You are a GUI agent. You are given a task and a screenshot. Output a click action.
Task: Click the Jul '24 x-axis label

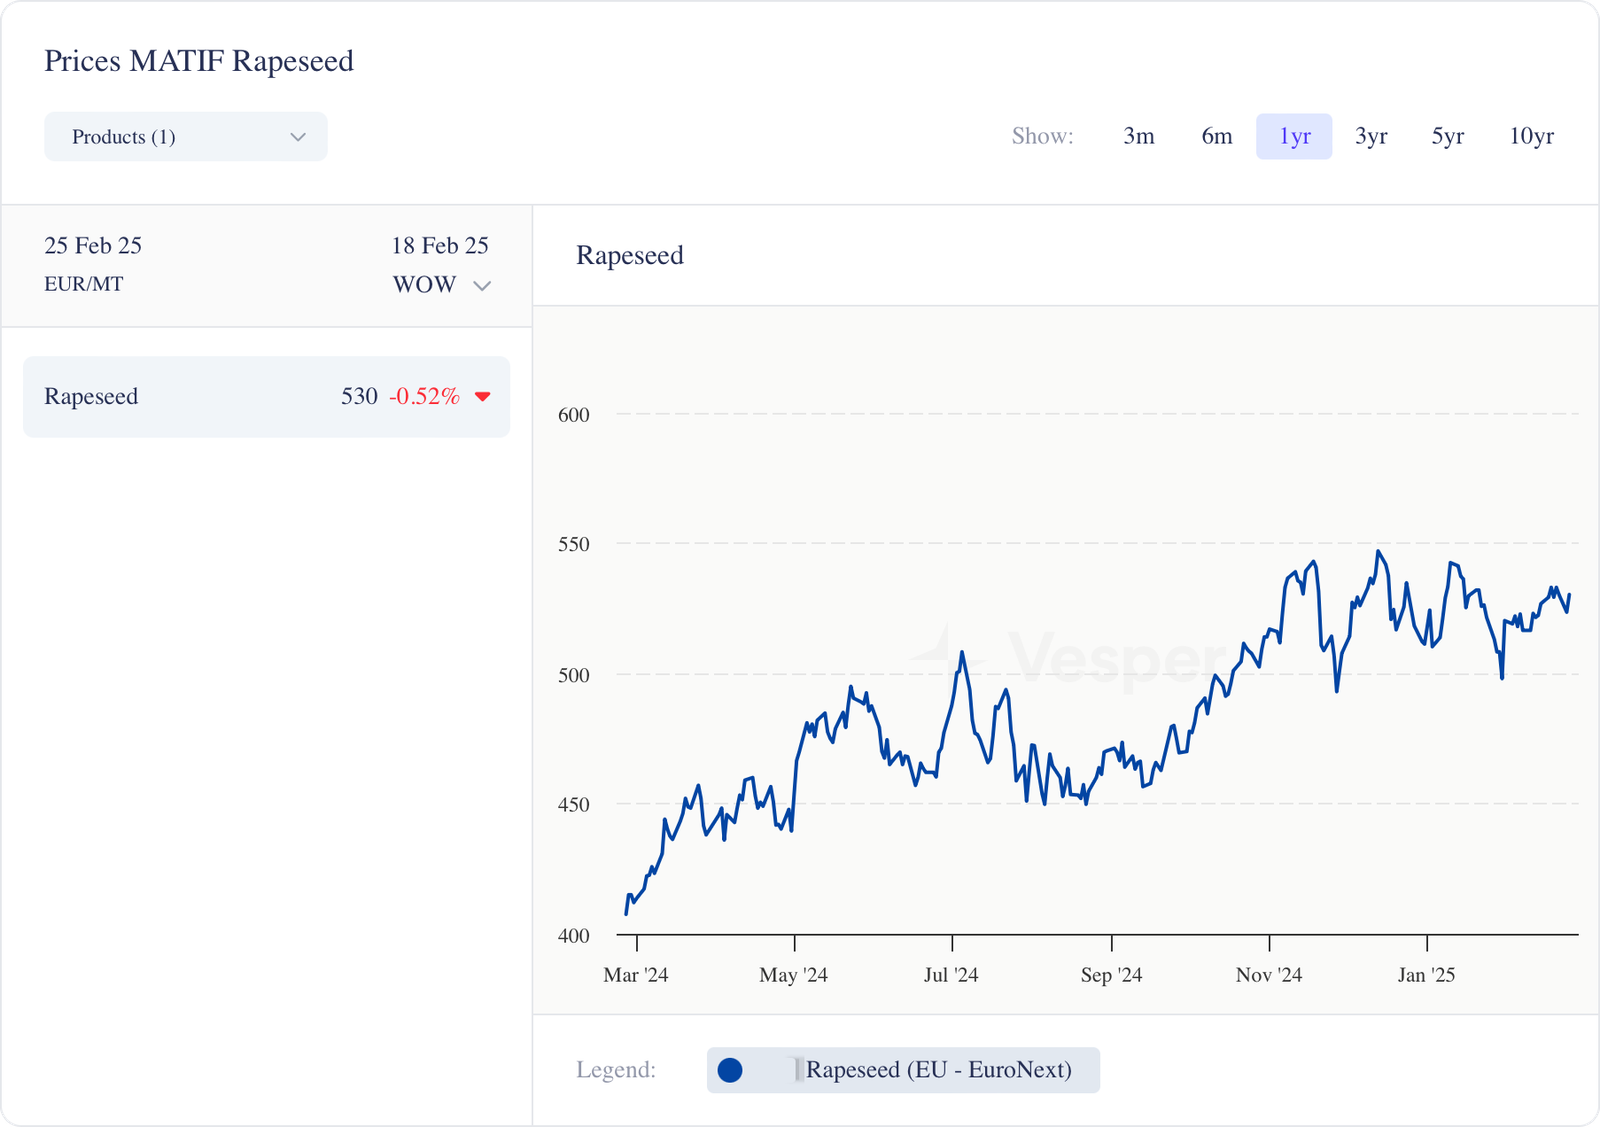[951, 975]
